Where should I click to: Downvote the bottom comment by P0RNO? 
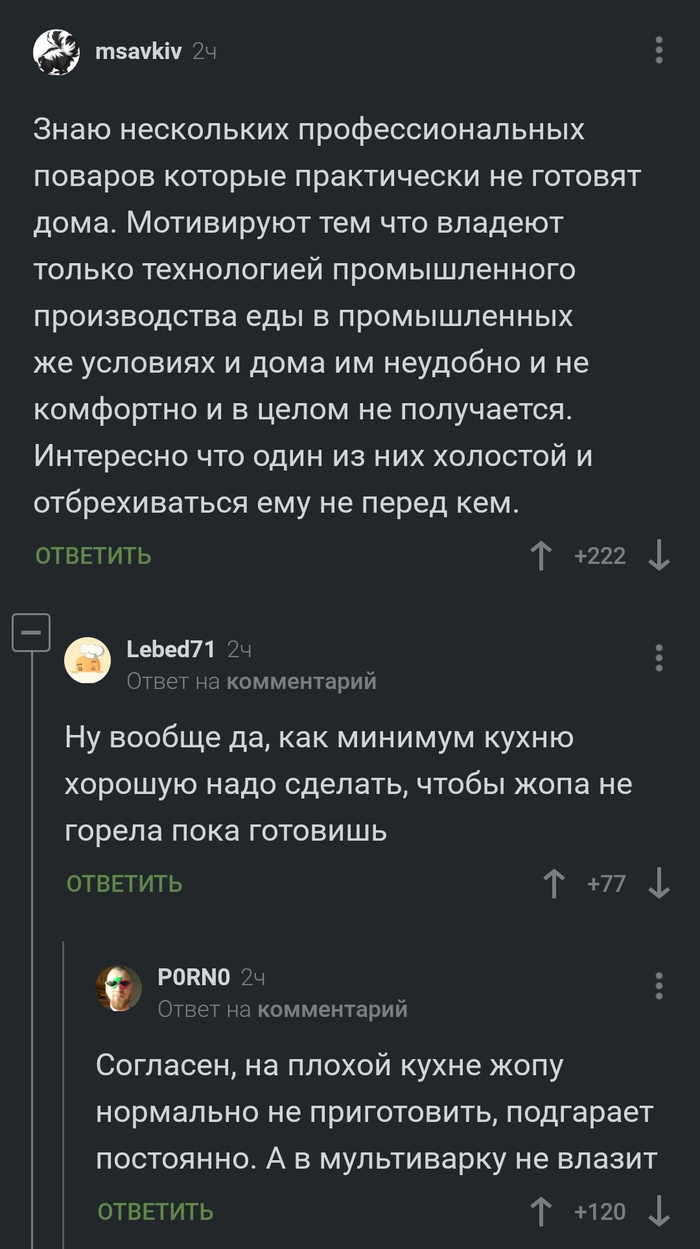click(659, 1211)
